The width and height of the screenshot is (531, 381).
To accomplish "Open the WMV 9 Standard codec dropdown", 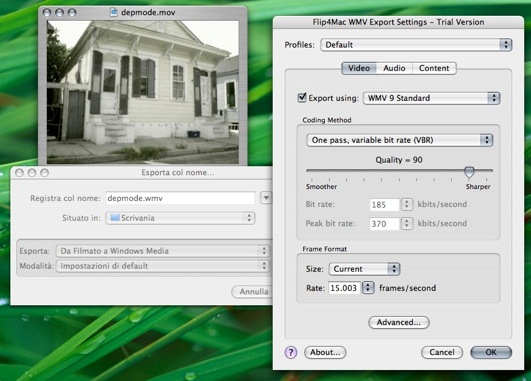I will click(431, 98).
